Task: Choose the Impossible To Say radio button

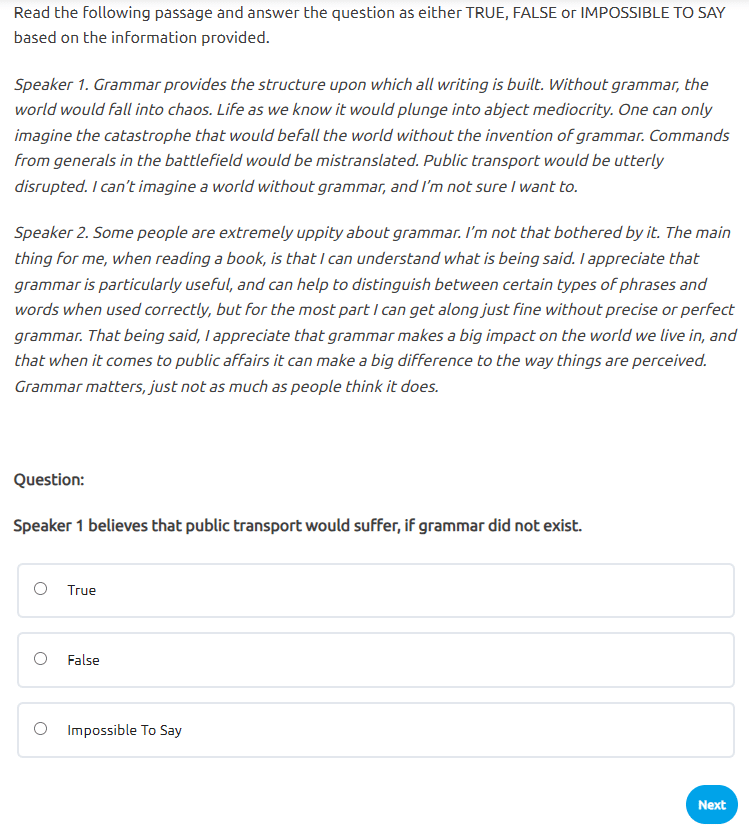Action: pyautogui.click(x=41, y=729)
